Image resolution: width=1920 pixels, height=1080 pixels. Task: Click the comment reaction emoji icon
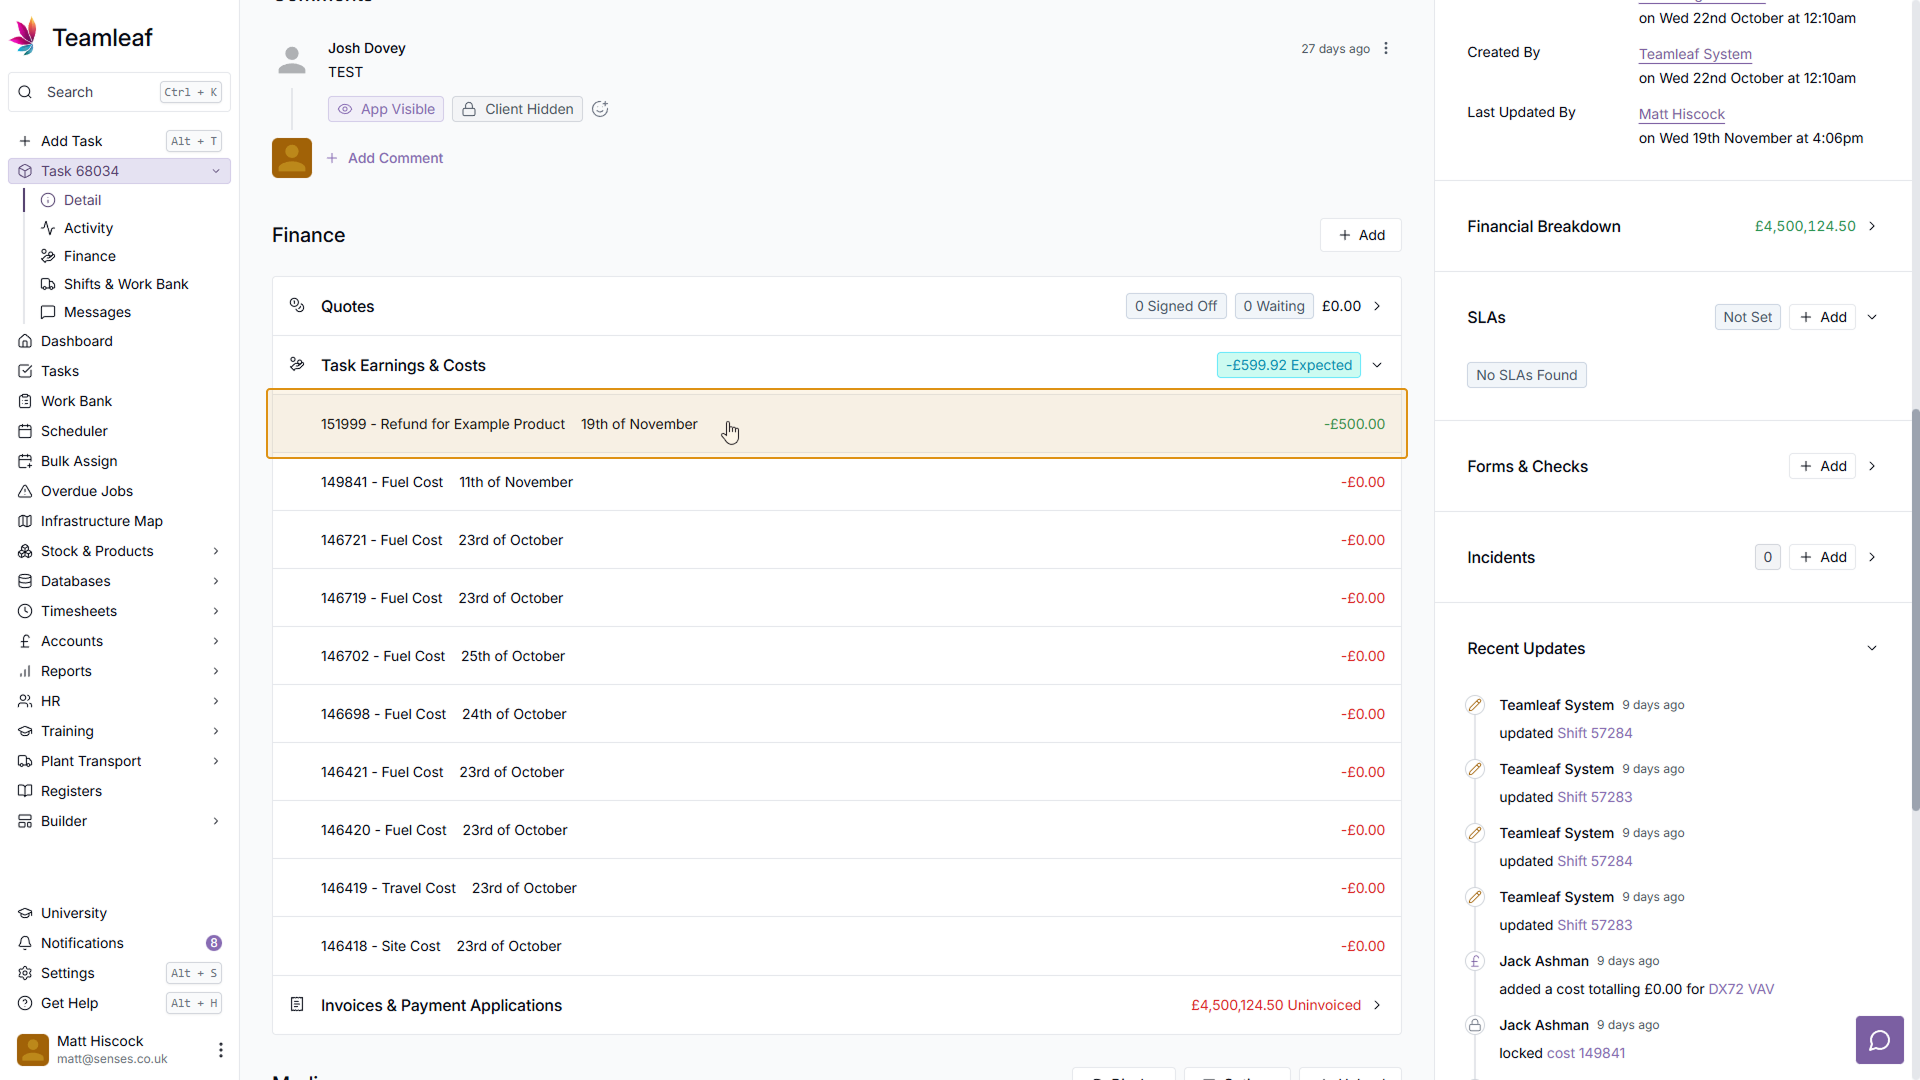[600, 109]
